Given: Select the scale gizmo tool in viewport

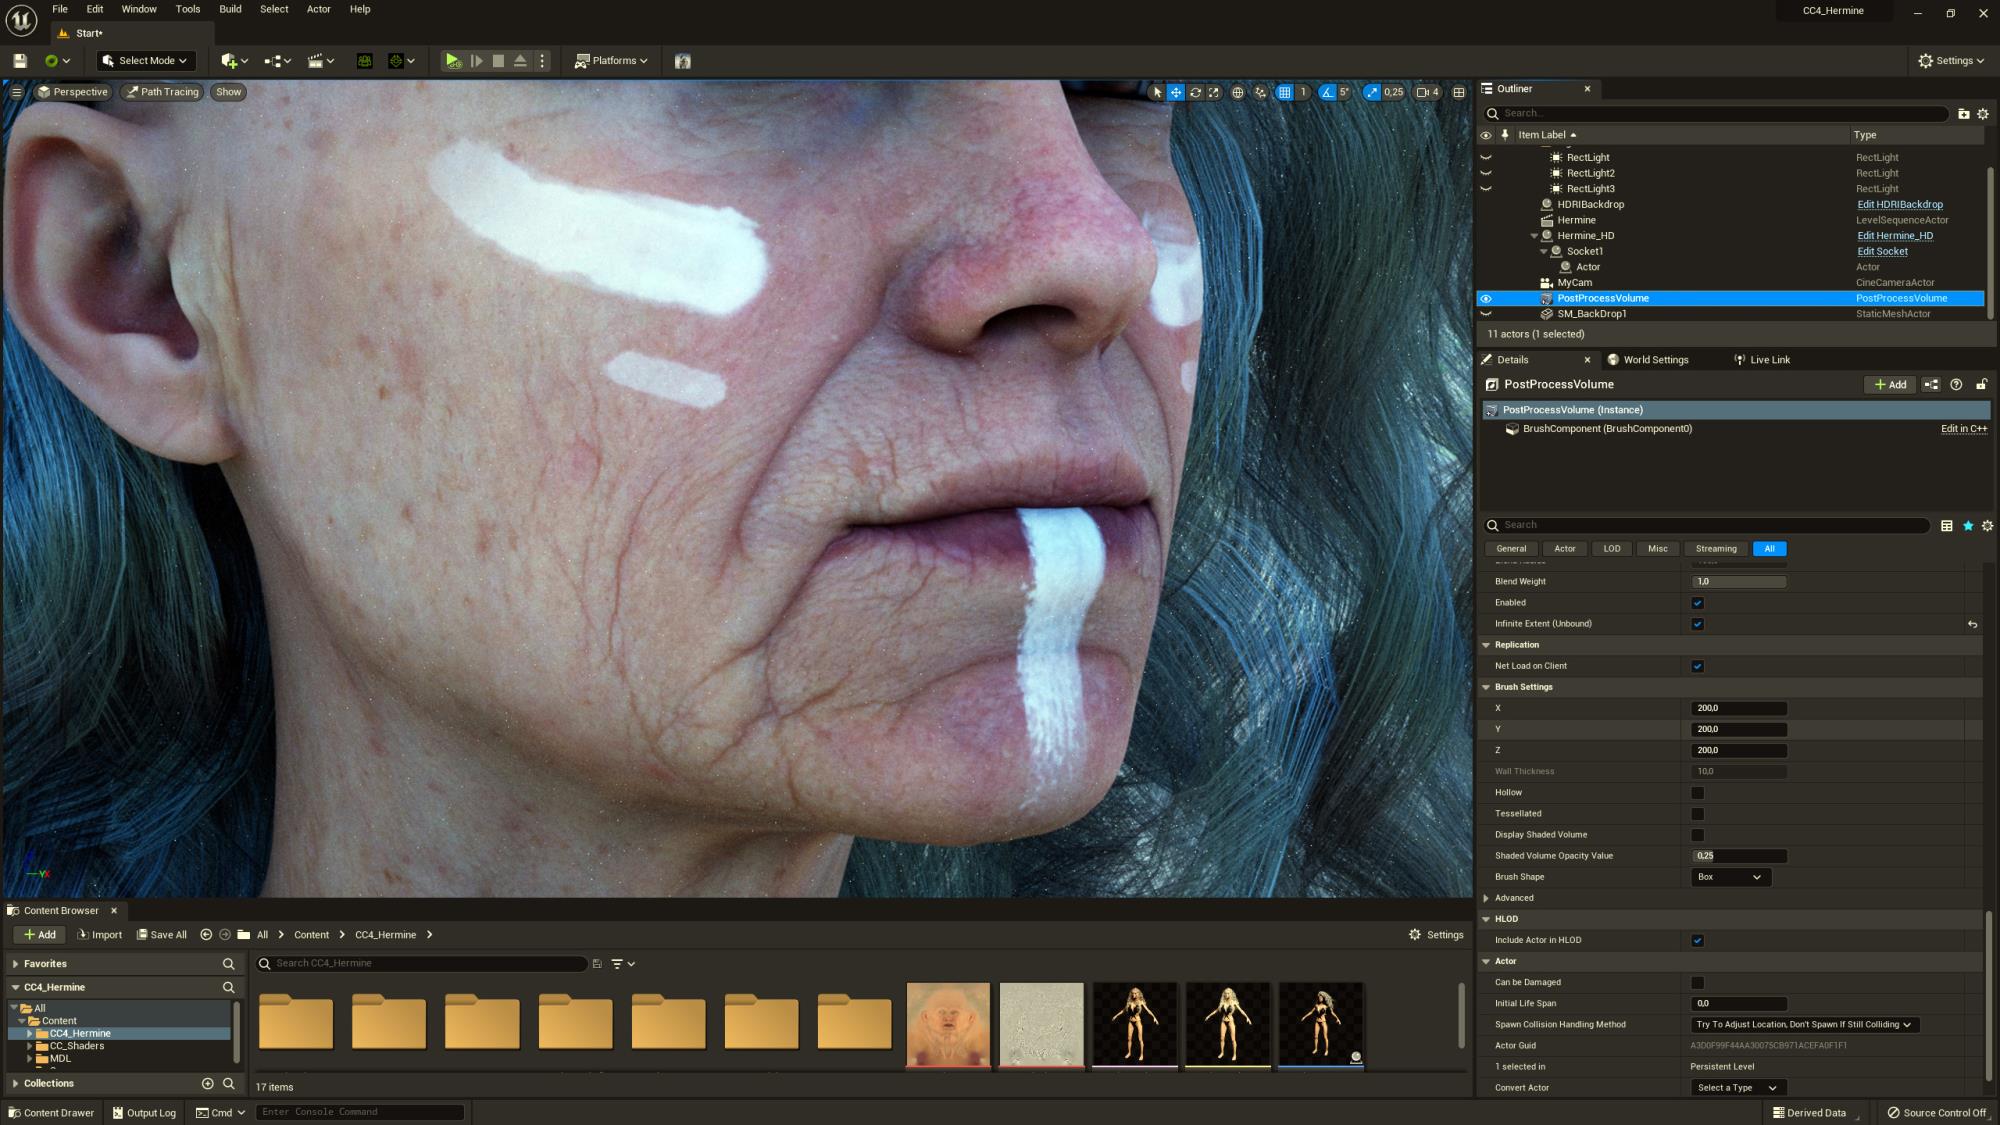Looking at the screenshot, I should [x=1214, y=92].
